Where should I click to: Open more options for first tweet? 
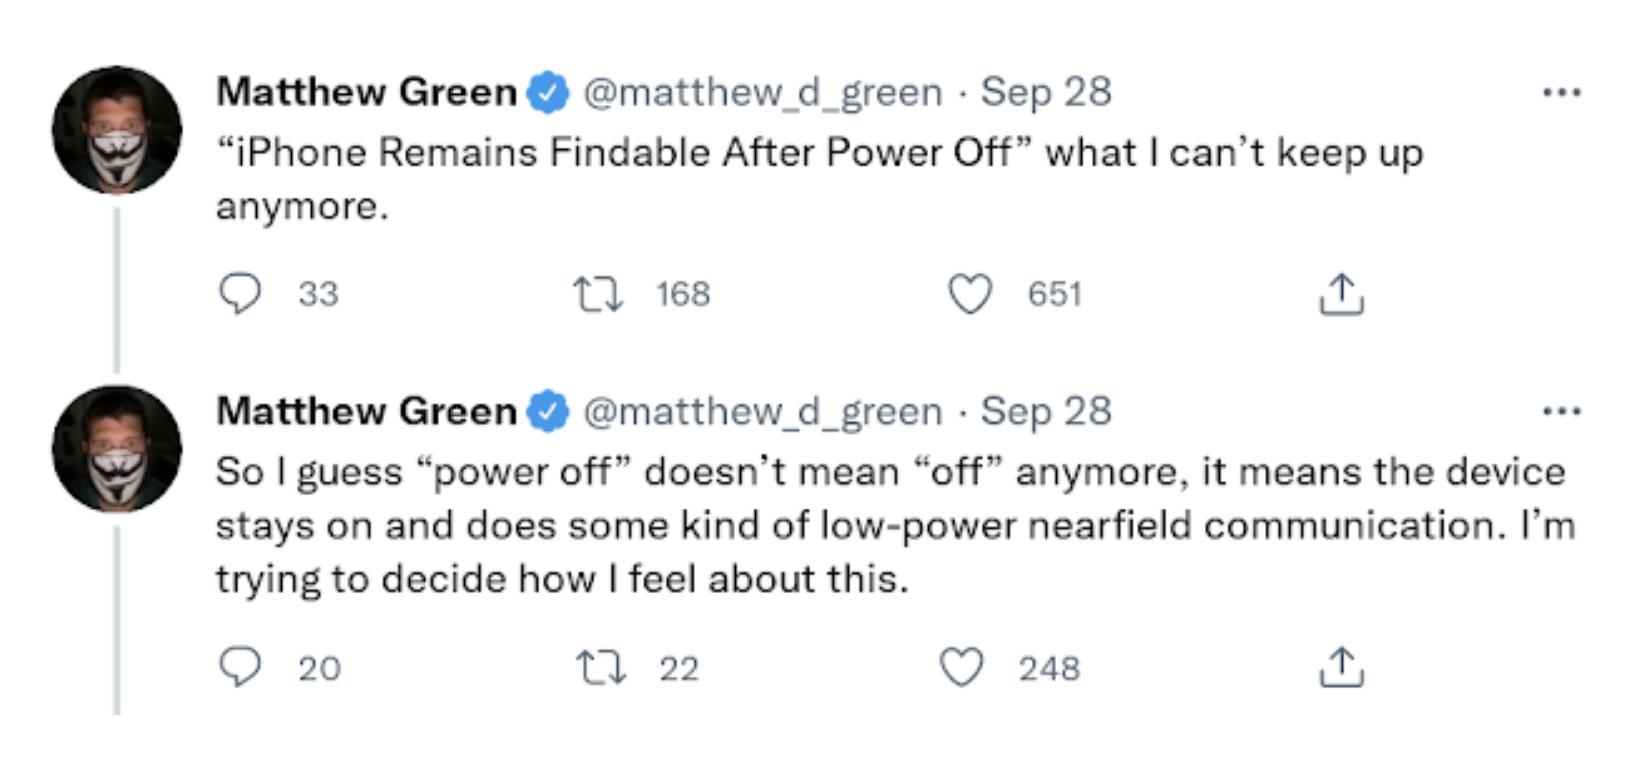[1561, 92]
